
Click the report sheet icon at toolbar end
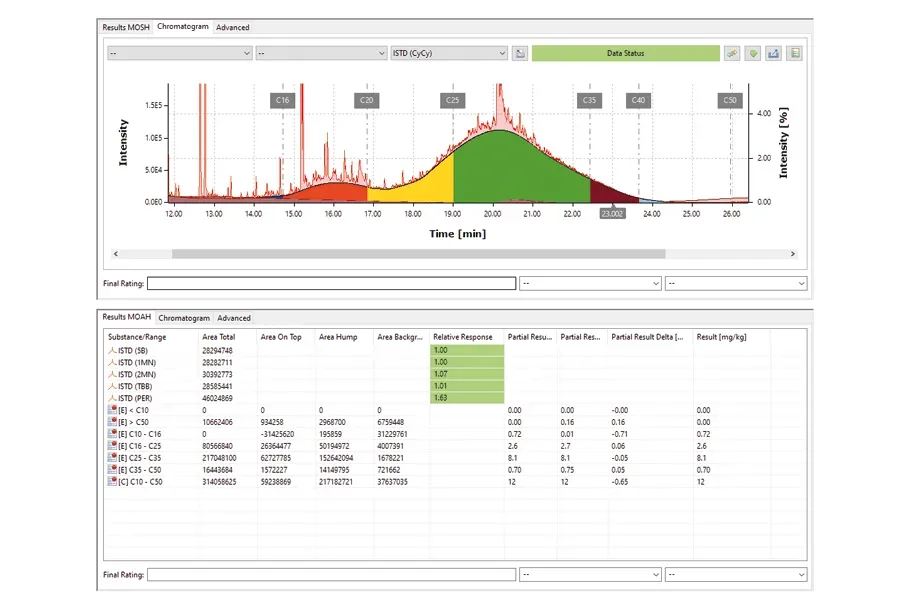tap(795, 53)
